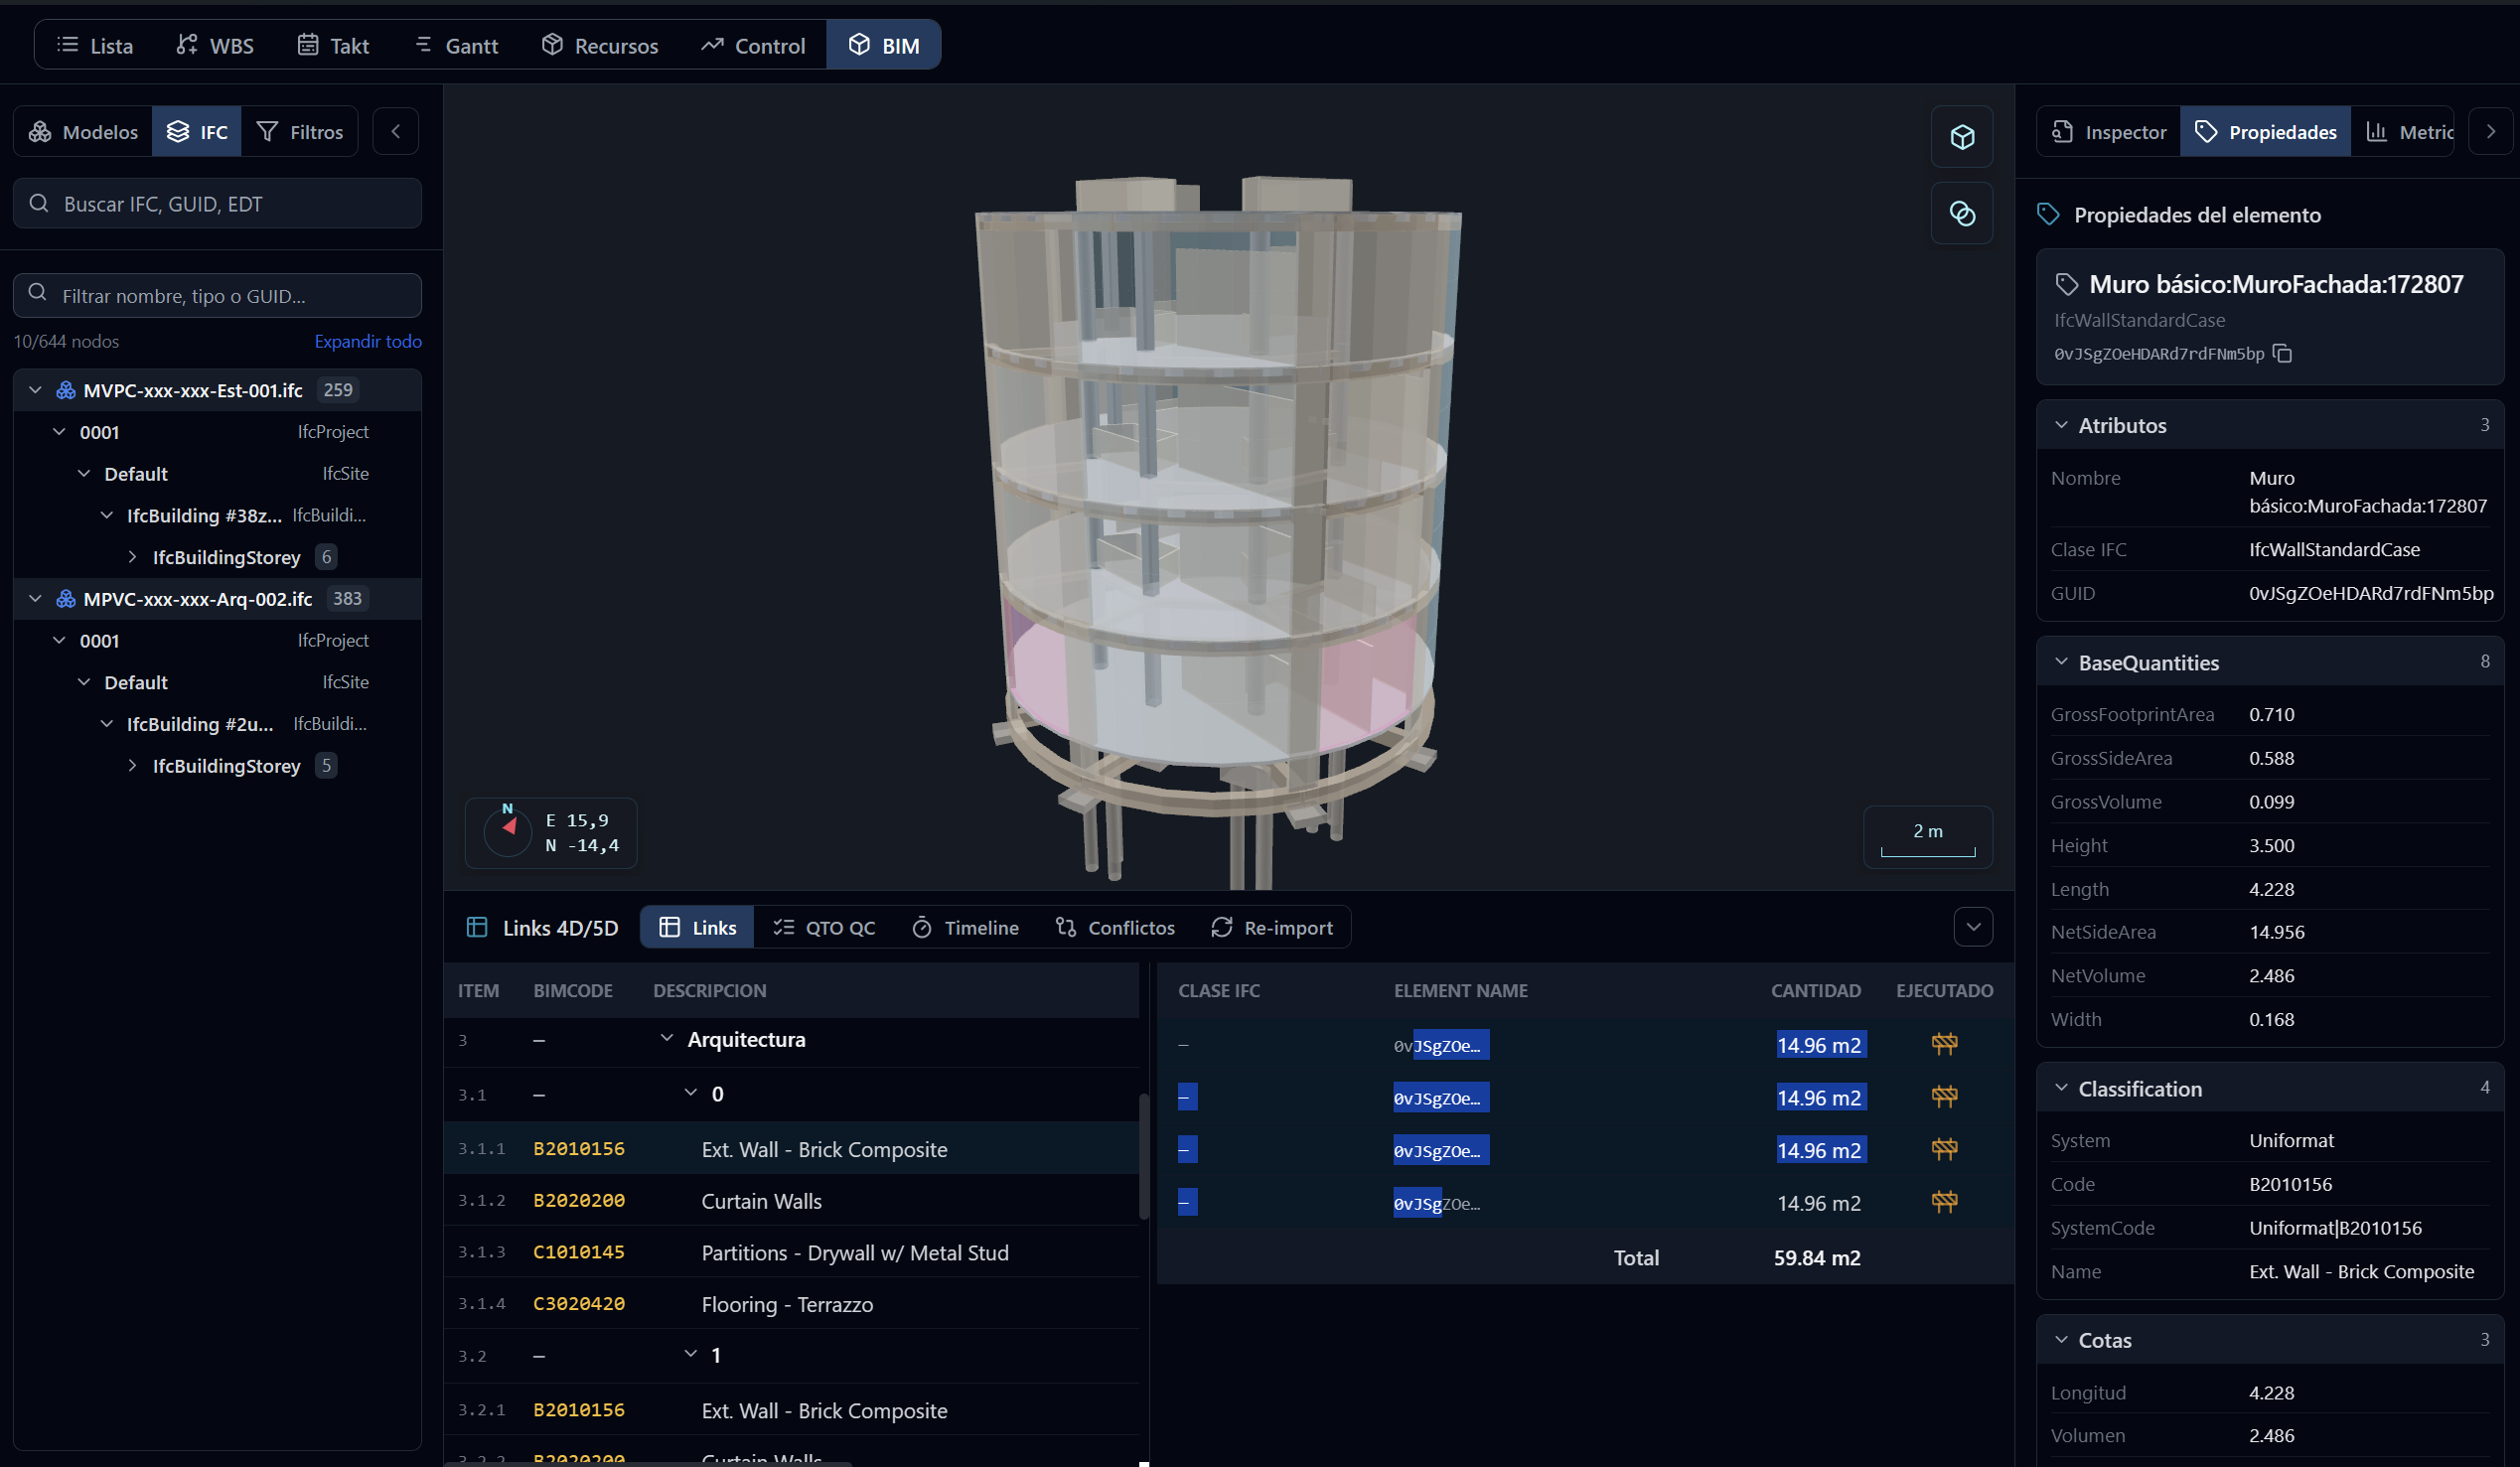This screenshot has height=1467, width=2520.
Task: Expand the IfcBuildingStorey node with 6 items
Action: 132,557
